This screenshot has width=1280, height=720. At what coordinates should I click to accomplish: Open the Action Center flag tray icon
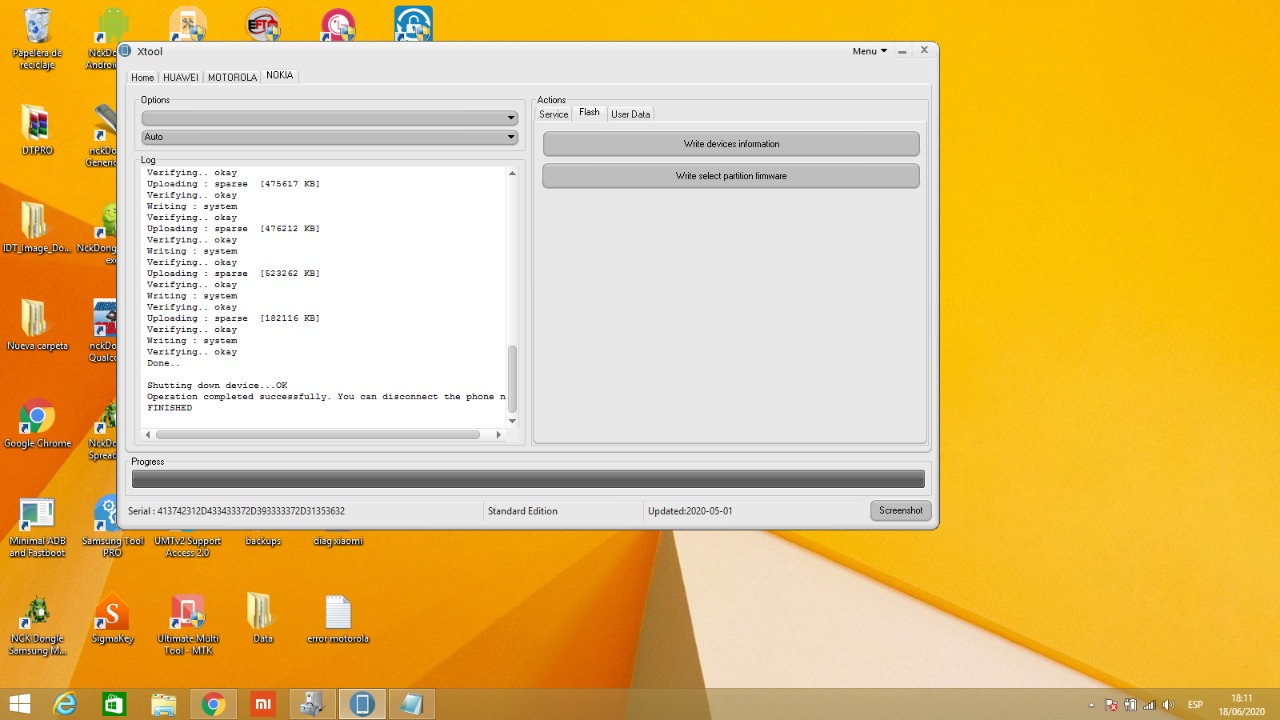point(1112,705)
